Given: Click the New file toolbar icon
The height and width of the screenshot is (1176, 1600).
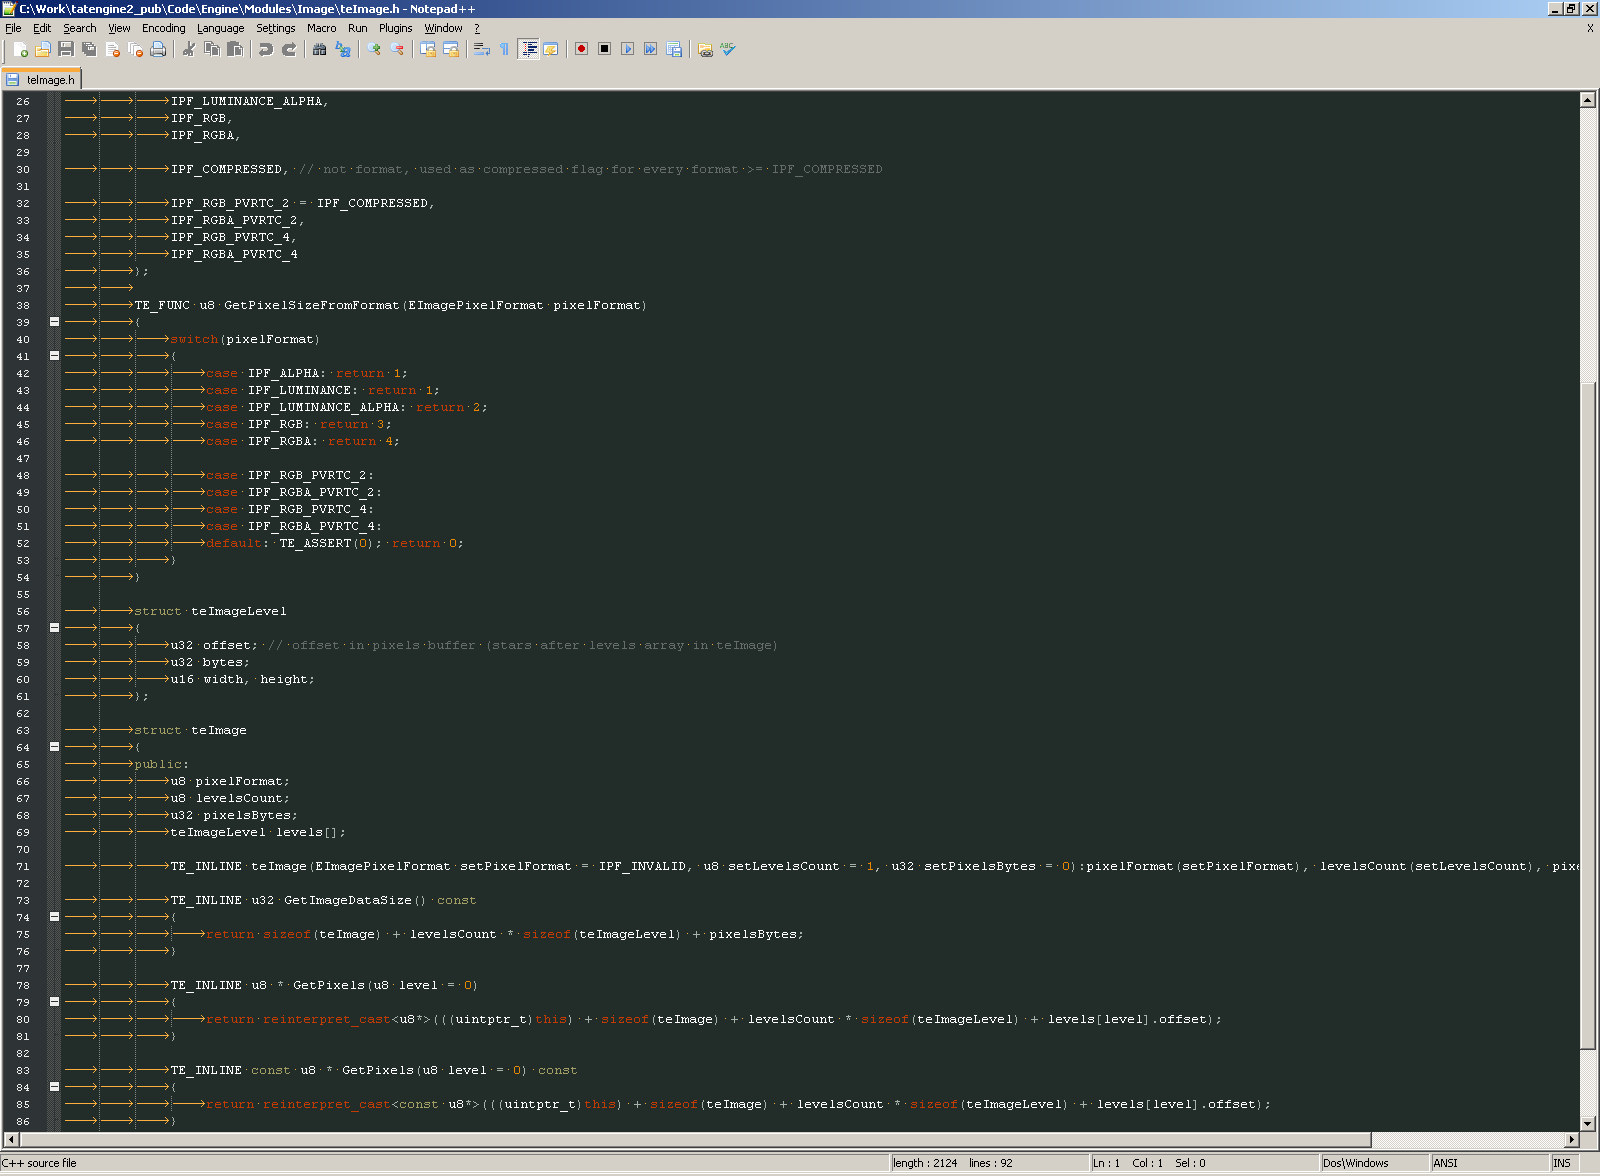Looking at the screenshot, I should point(20,49).
